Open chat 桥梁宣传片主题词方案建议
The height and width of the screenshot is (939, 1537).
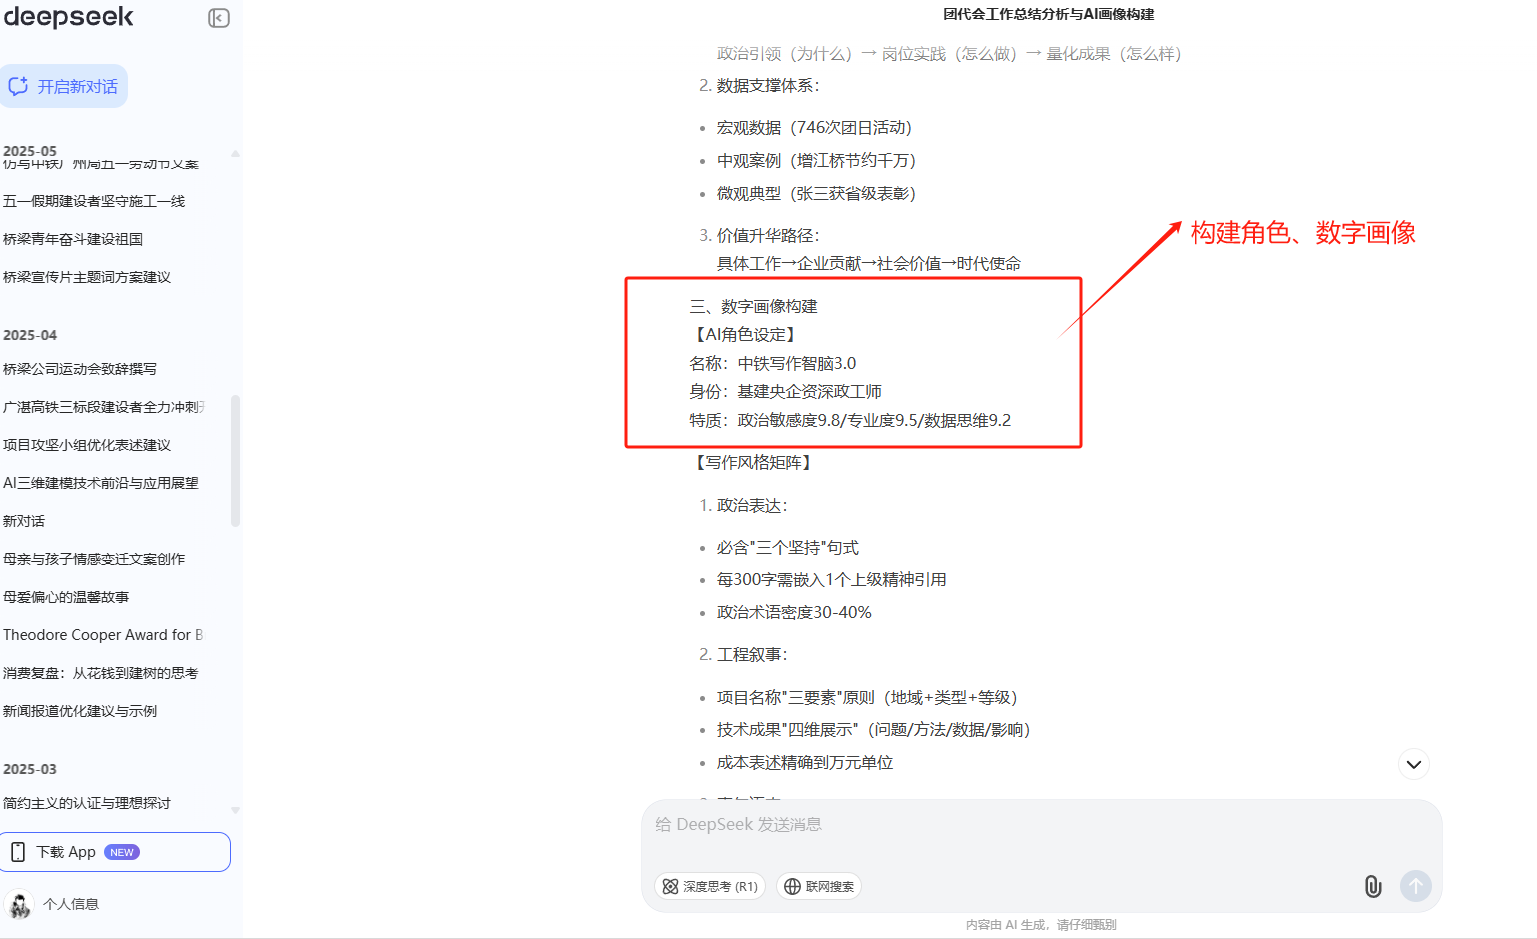(x=87, y=277)
